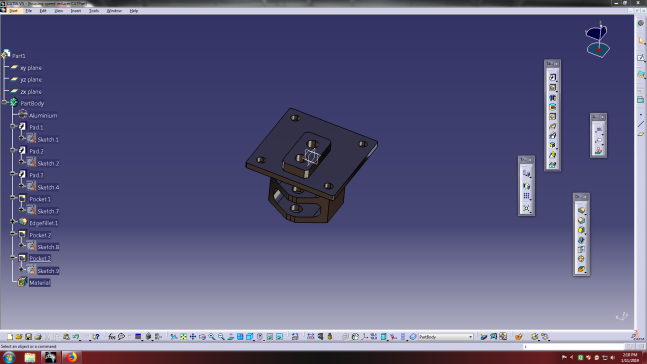Select Sketch.7 in the specification tree
The image size is (647, 364).
coord(48,211)
